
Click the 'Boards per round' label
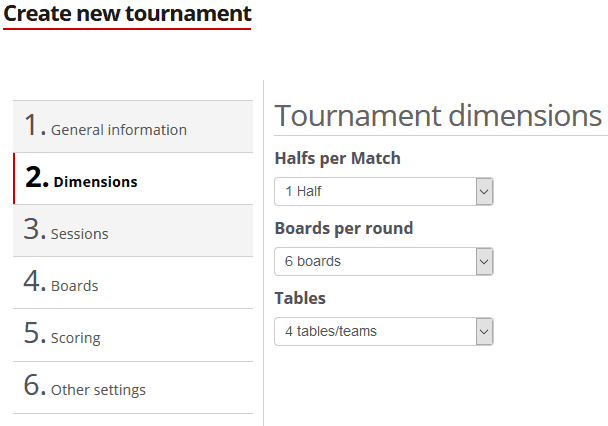(x=344, y=228)
